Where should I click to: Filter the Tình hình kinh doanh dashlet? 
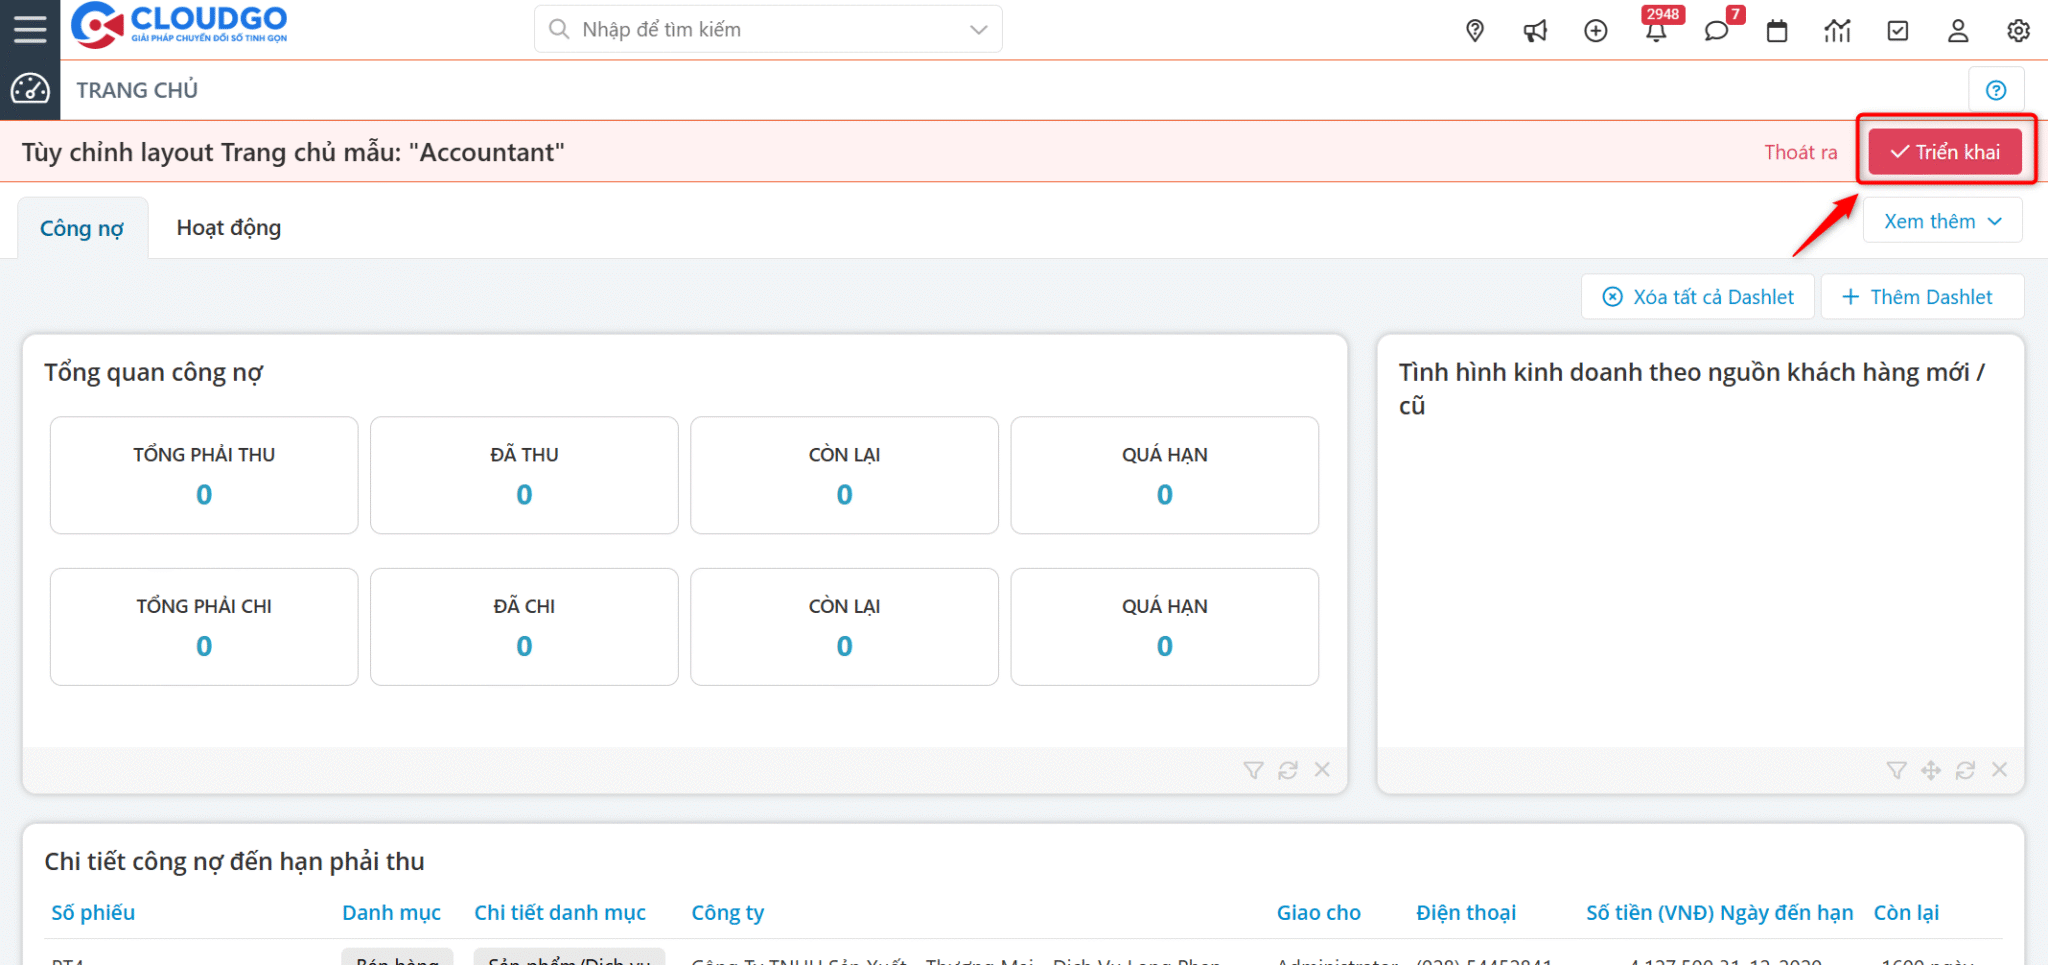tap(1896, 770)
